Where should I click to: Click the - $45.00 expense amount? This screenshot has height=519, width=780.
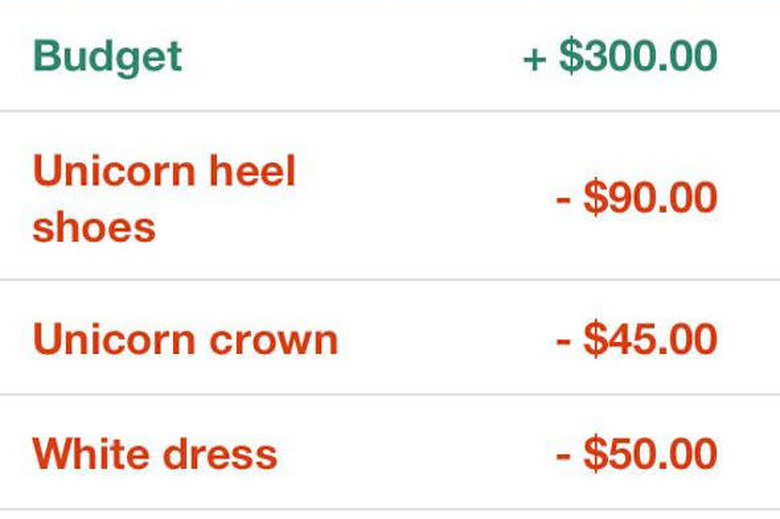point(637,340)
